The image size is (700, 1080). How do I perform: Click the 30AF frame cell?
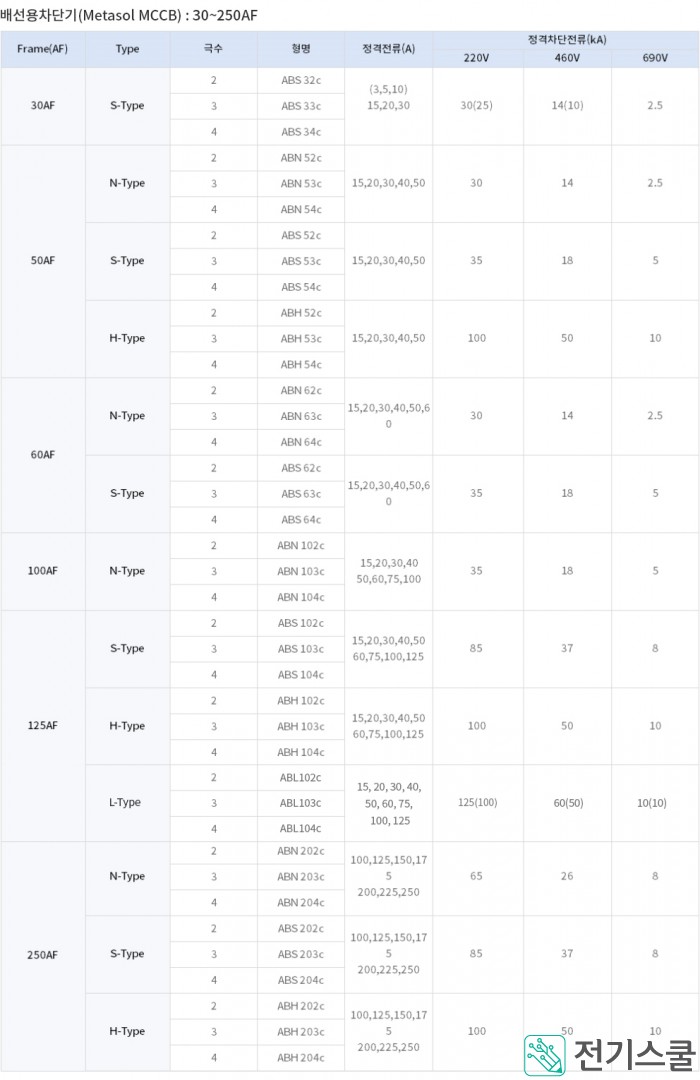[x=43, y=106]
